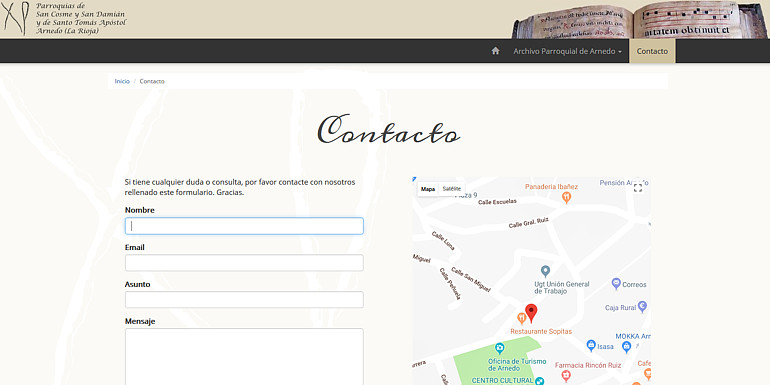Switch the map to Satélite view
The width and height of the screenshot is (770, 385).
point(451,189)
